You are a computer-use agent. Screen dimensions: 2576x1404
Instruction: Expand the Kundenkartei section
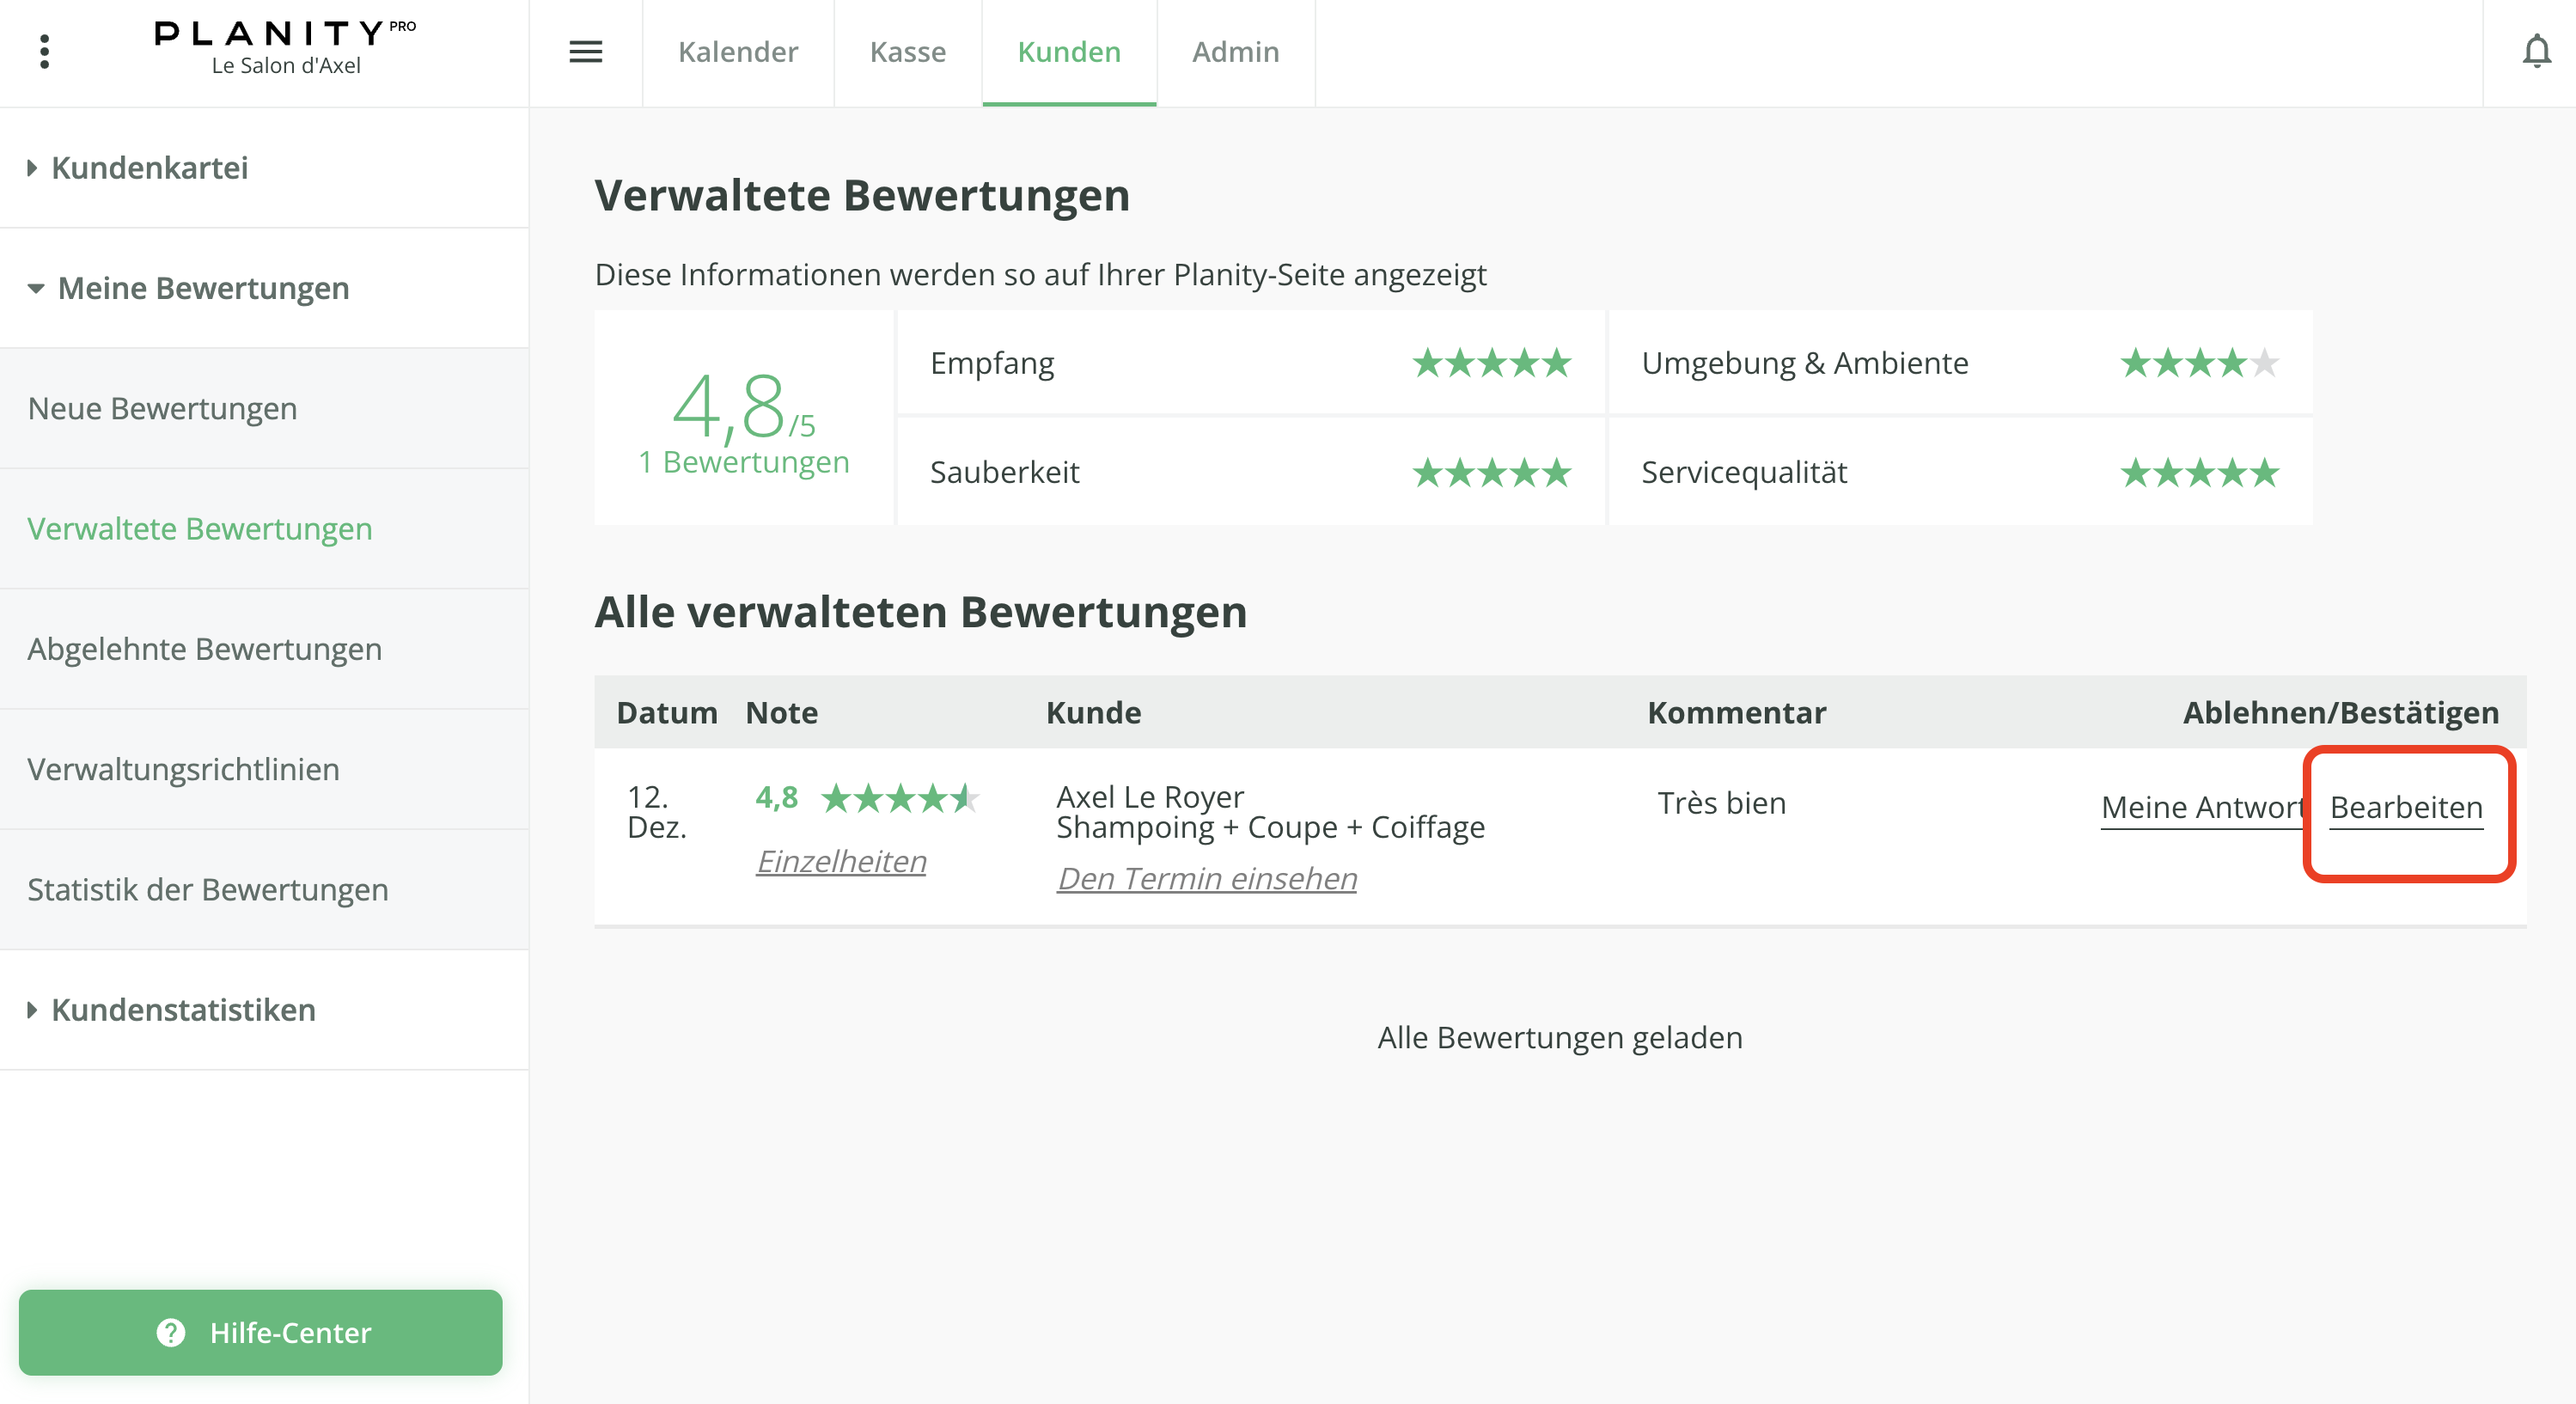click(x=150, y=168)
